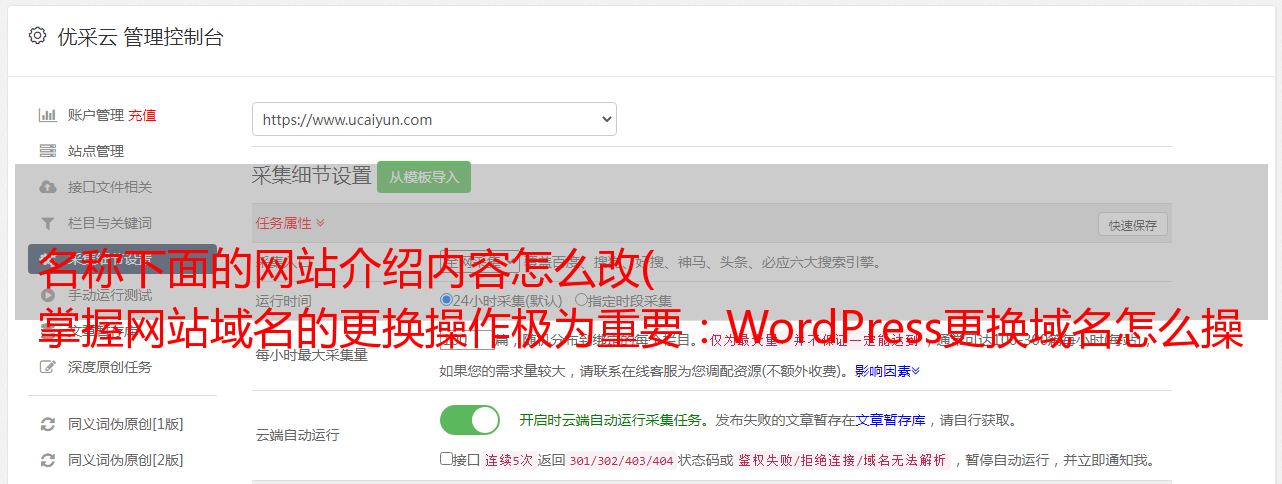The height and width of the screenshot is (484, 1282).
Task: Toggle the 云端自动运行 switch
Action: (470, 420)
